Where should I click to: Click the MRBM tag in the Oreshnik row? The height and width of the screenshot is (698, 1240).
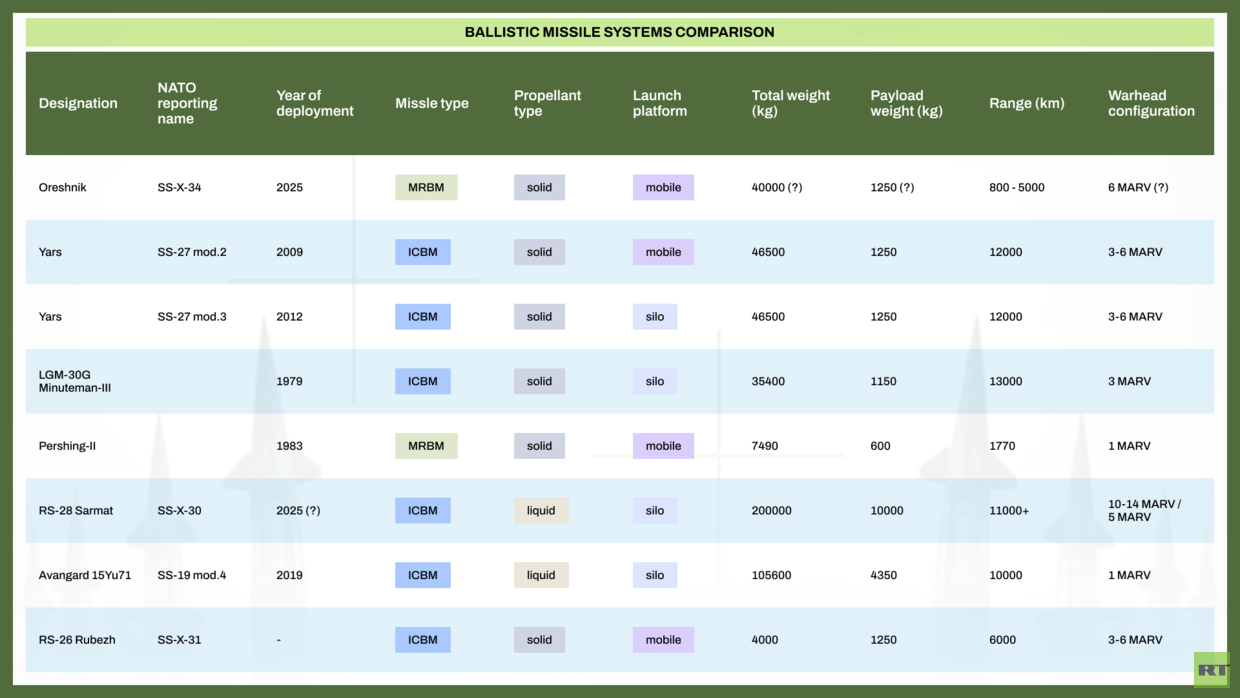(426, 187)
